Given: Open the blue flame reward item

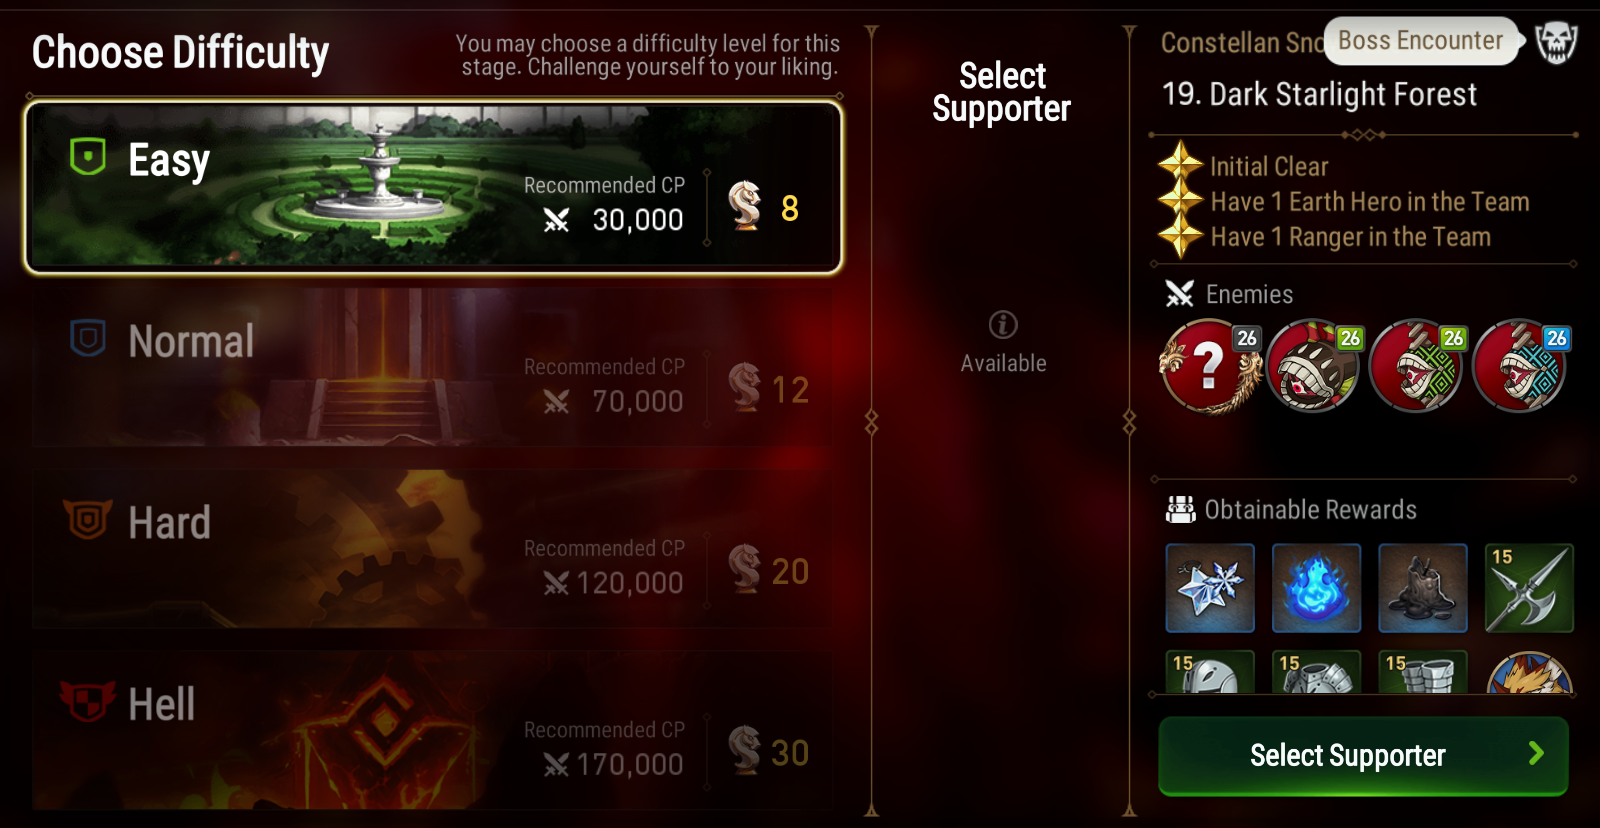Looking at the screenshot, I should pos(1316,588).
